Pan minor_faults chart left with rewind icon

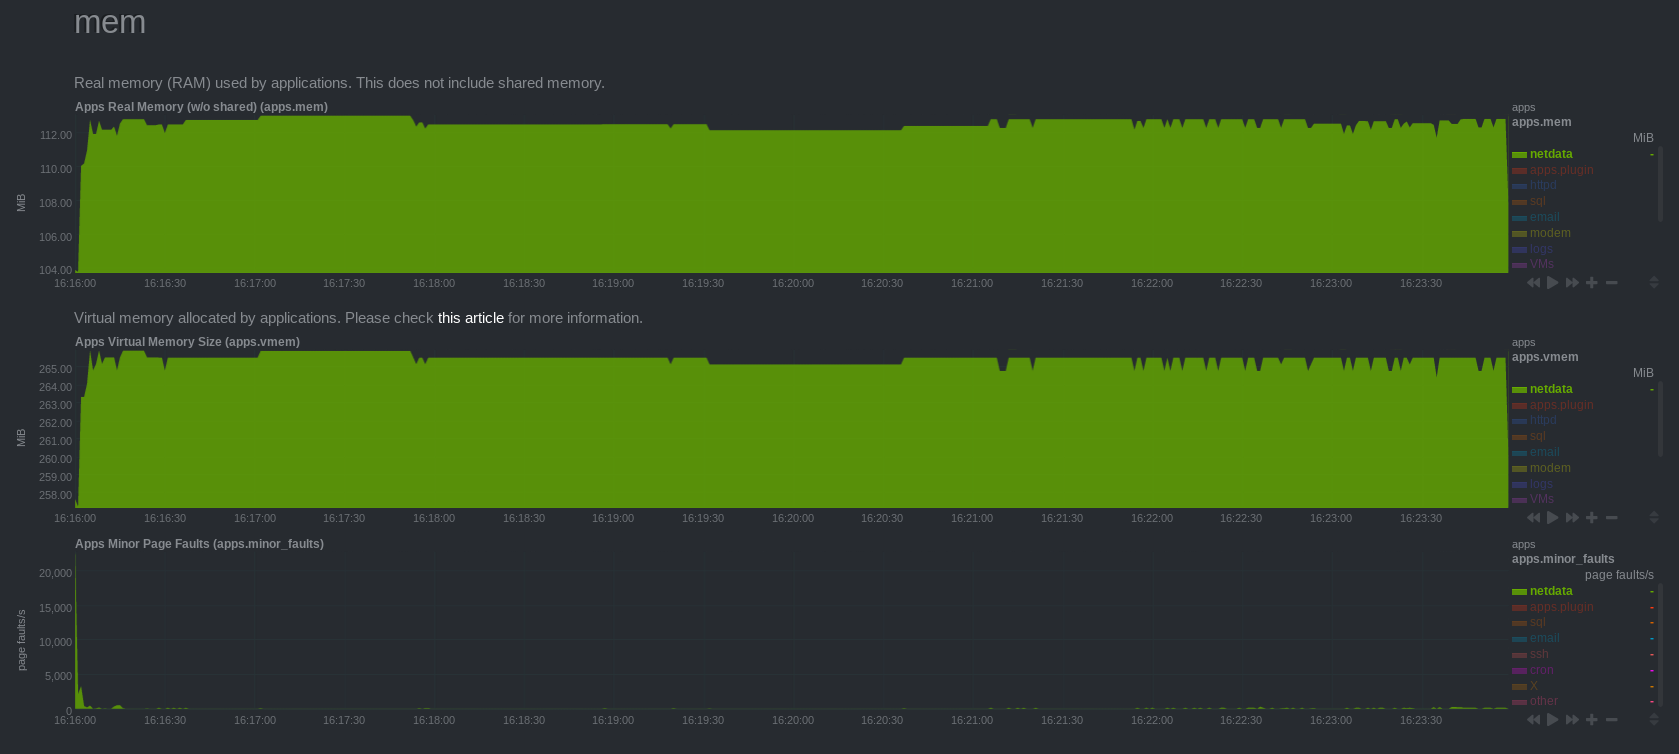tap(1533, 720)
